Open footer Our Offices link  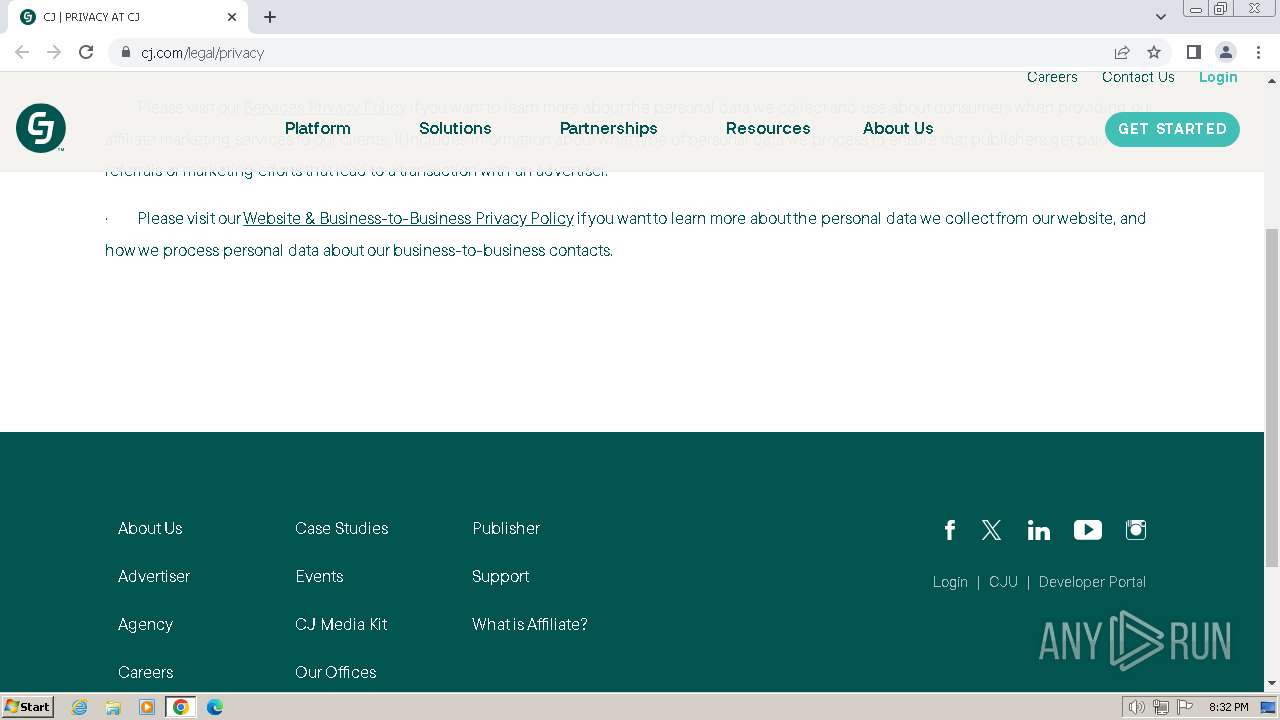pyautogui.click(x=336, y=672)
